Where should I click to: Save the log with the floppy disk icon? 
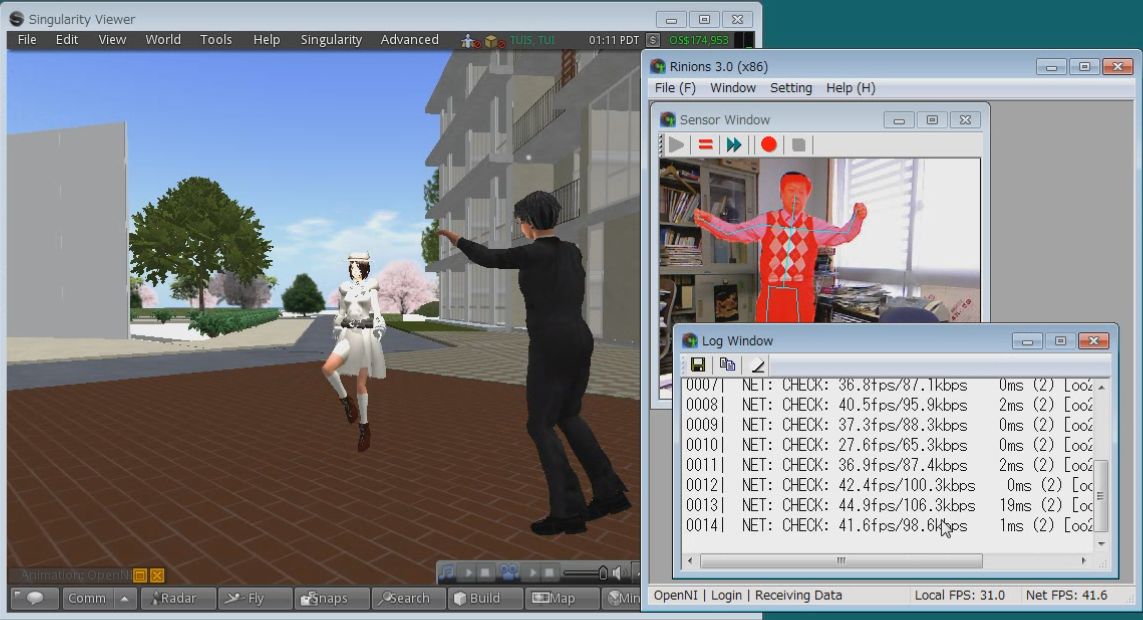698,365
